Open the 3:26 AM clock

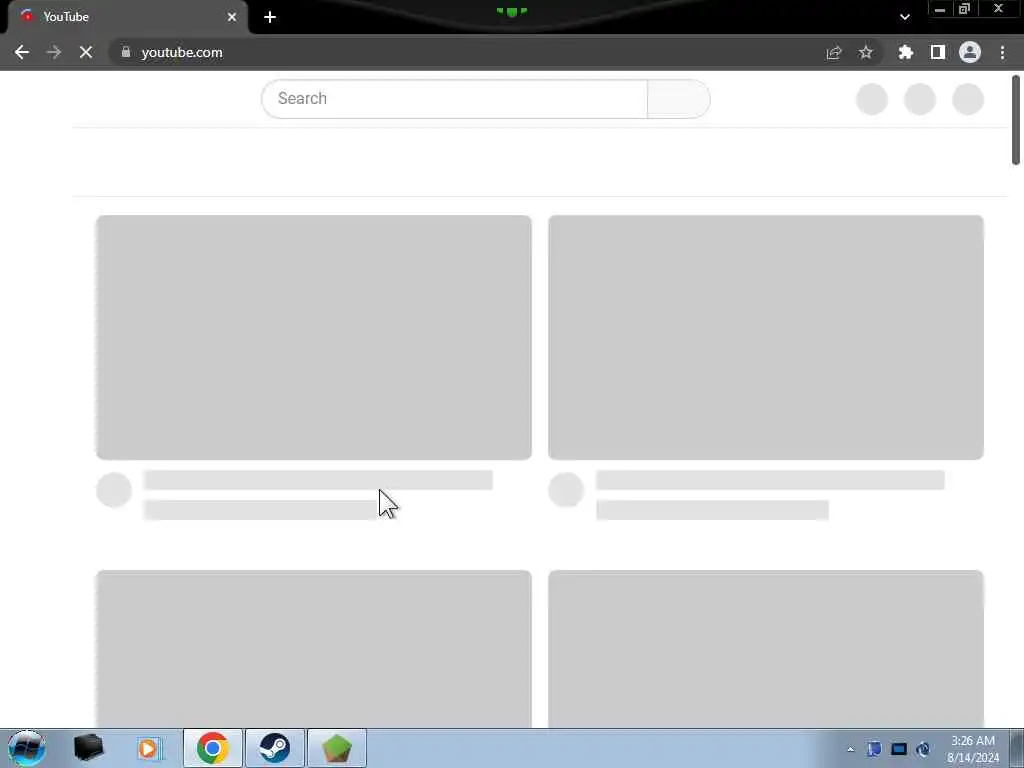tap(972, 749)
